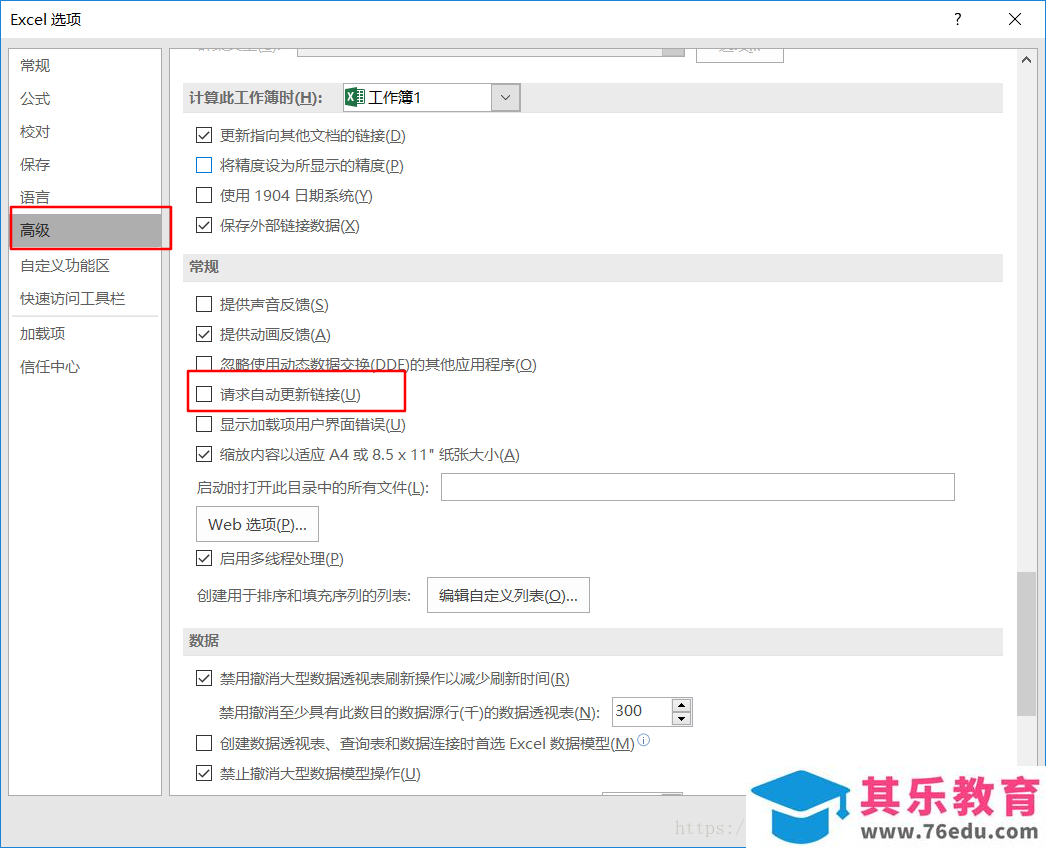Uncheck 禁用撤消大型数据透视表刷新操作
Viewport: 1046px width, 848px height.
click(204, 679)
